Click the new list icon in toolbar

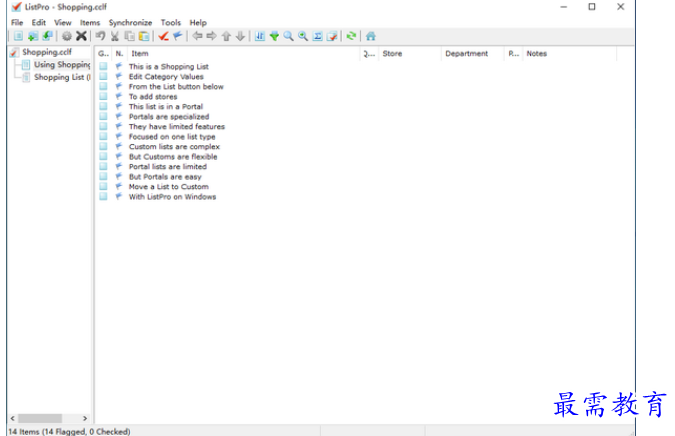(18, 36)
